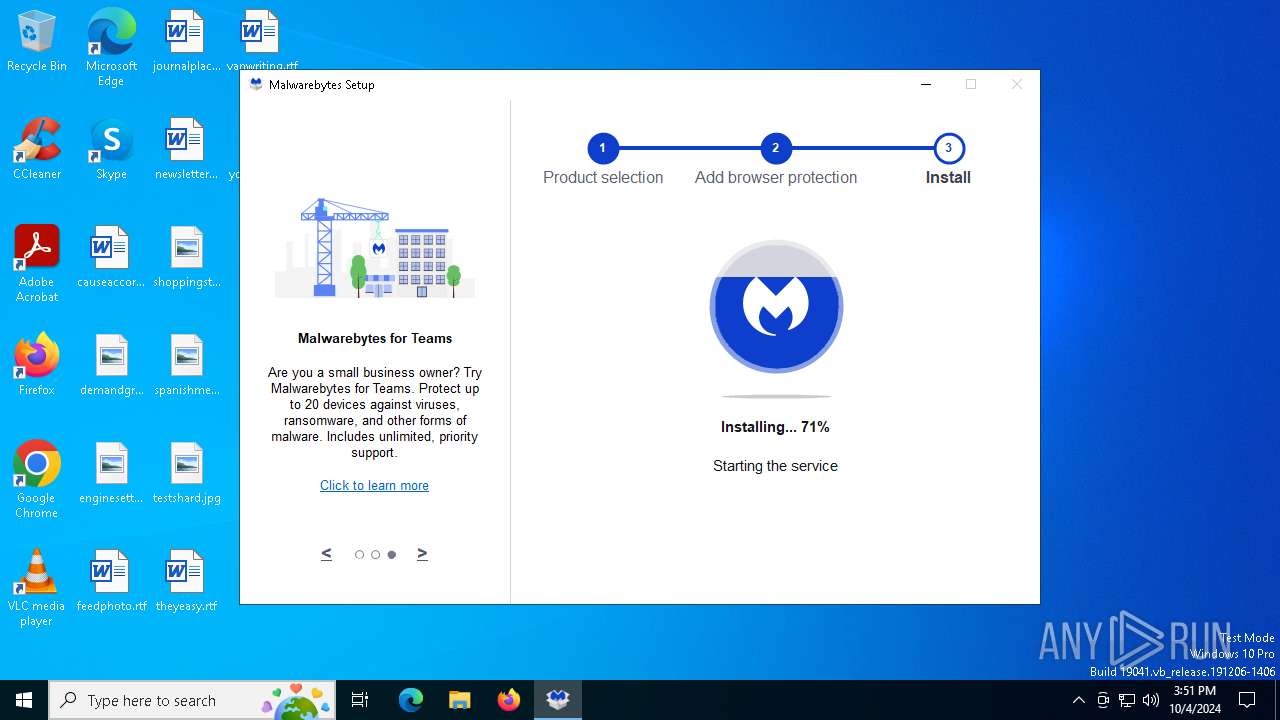The height and width of the screenshot is (720, 1280).
Task: Select the testshard.jpg file icon
Action: tap(186, 474)
